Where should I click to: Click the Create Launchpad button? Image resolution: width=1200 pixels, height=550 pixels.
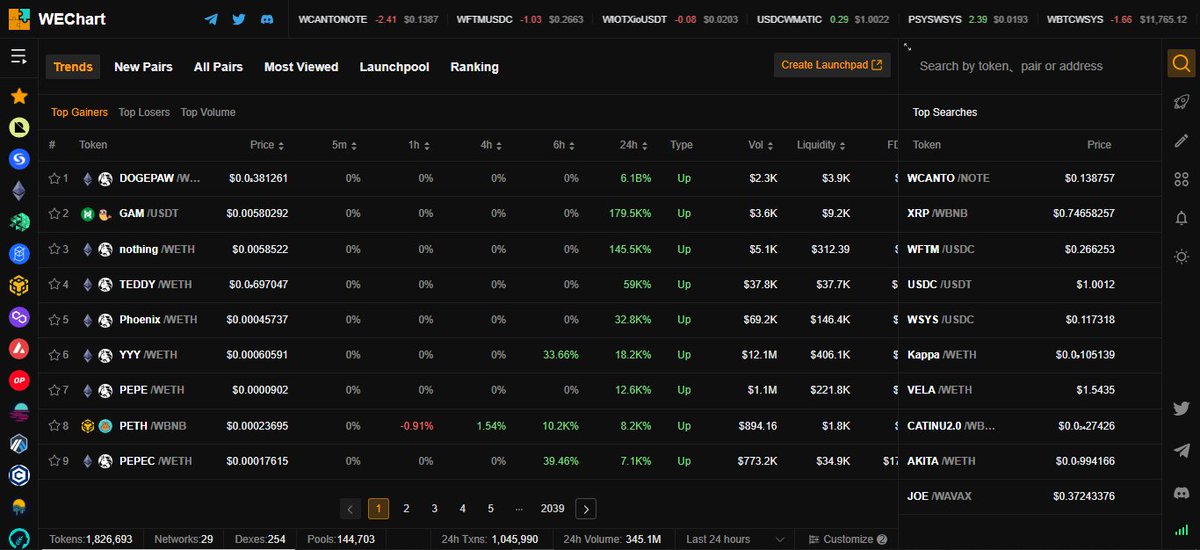coord(832,65)
